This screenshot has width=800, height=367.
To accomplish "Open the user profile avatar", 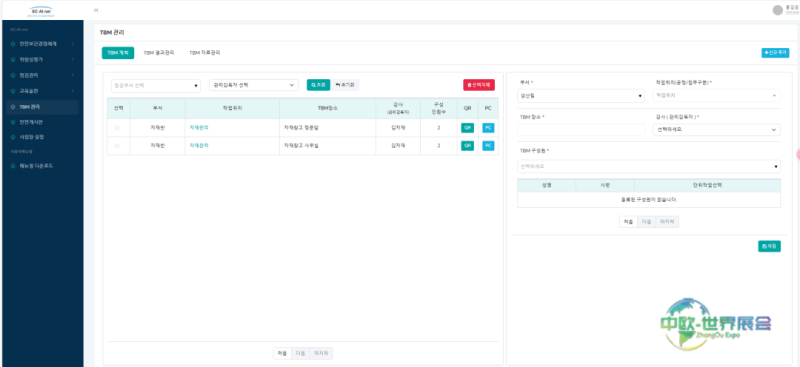I will (778, 10).
